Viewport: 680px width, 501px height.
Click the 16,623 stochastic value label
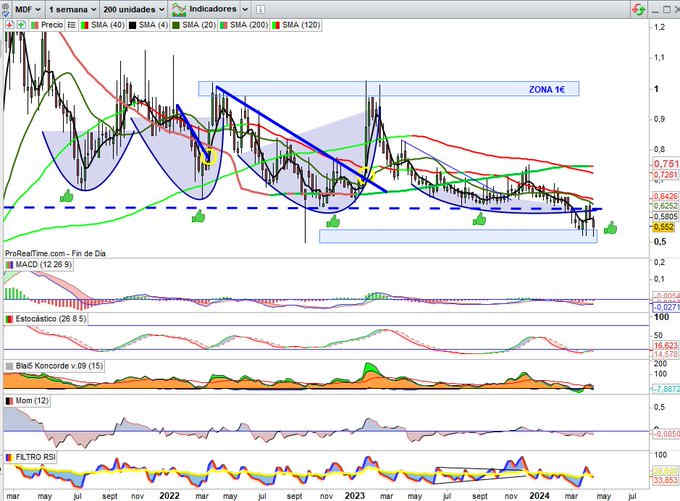666,346
